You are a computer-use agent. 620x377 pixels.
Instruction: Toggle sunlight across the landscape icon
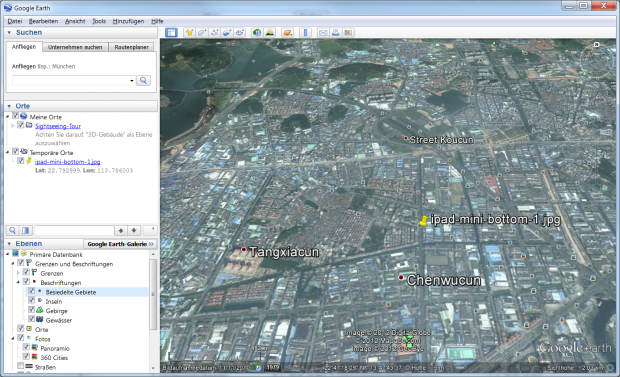click(x=270, y=32)
